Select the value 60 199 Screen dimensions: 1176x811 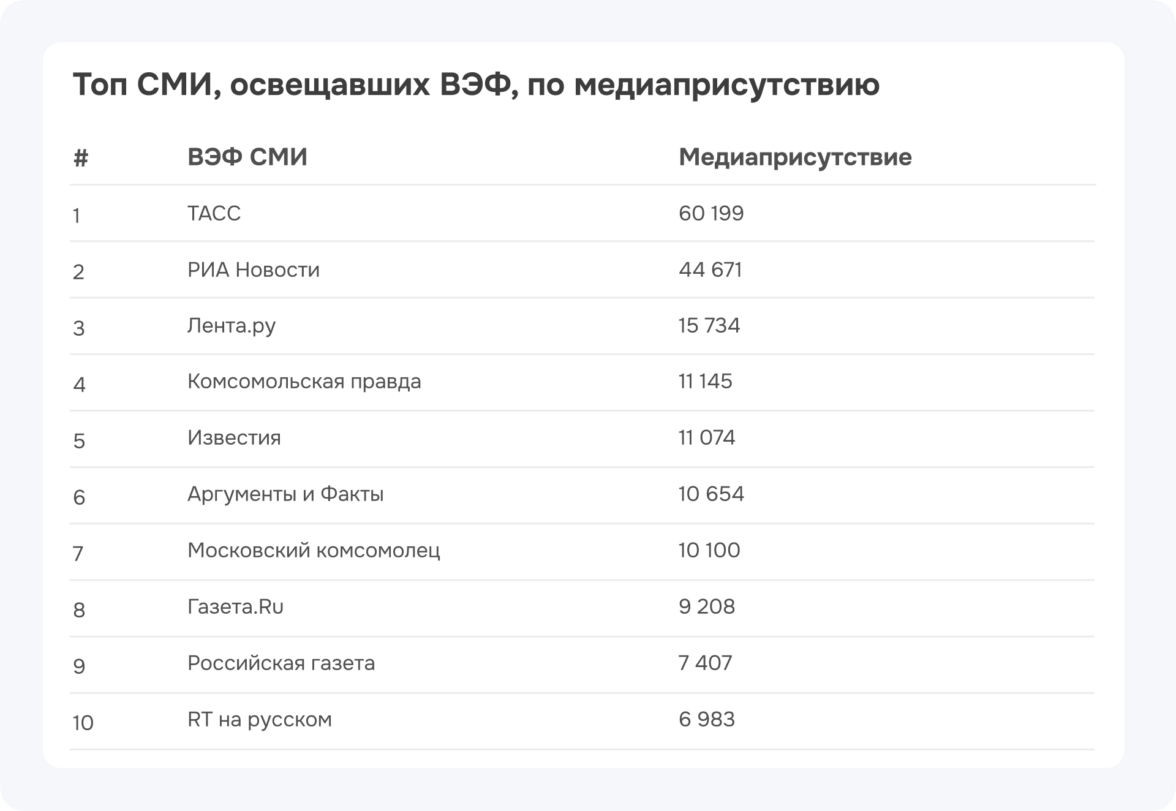(x=711, y=214)
